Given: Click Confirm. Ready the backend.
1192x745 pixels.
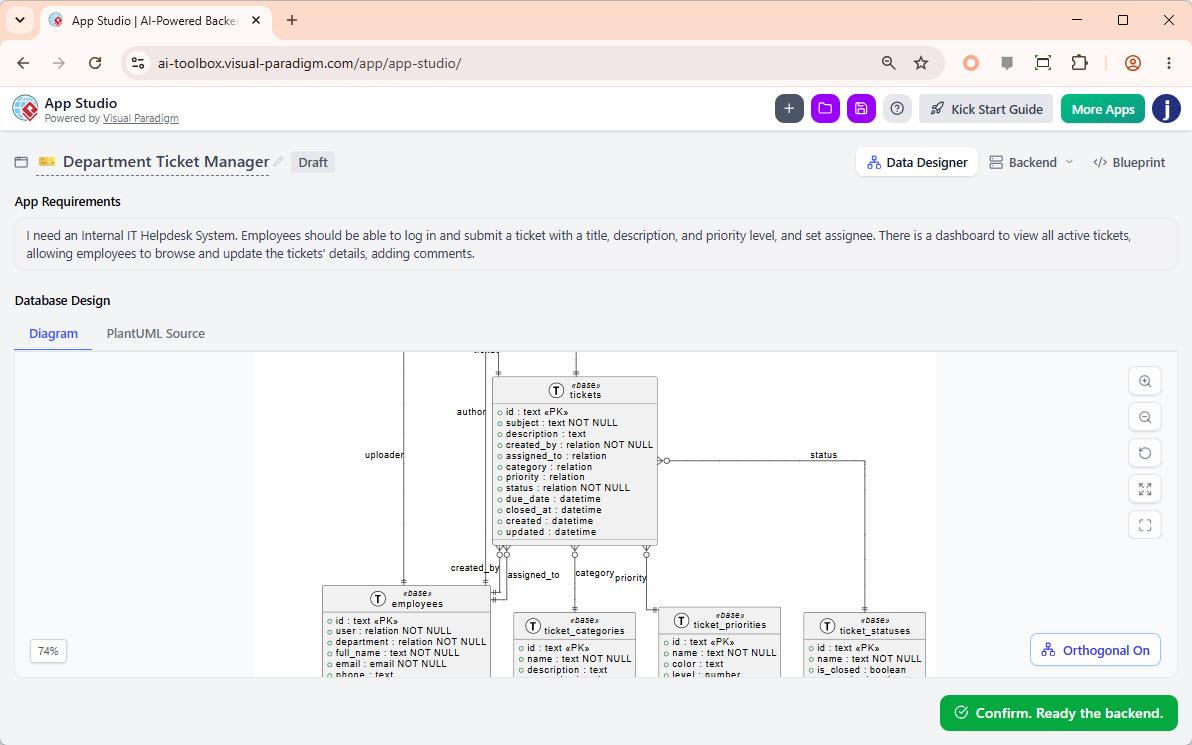Looking at the screenshot, I should [x=1059, y=713].
